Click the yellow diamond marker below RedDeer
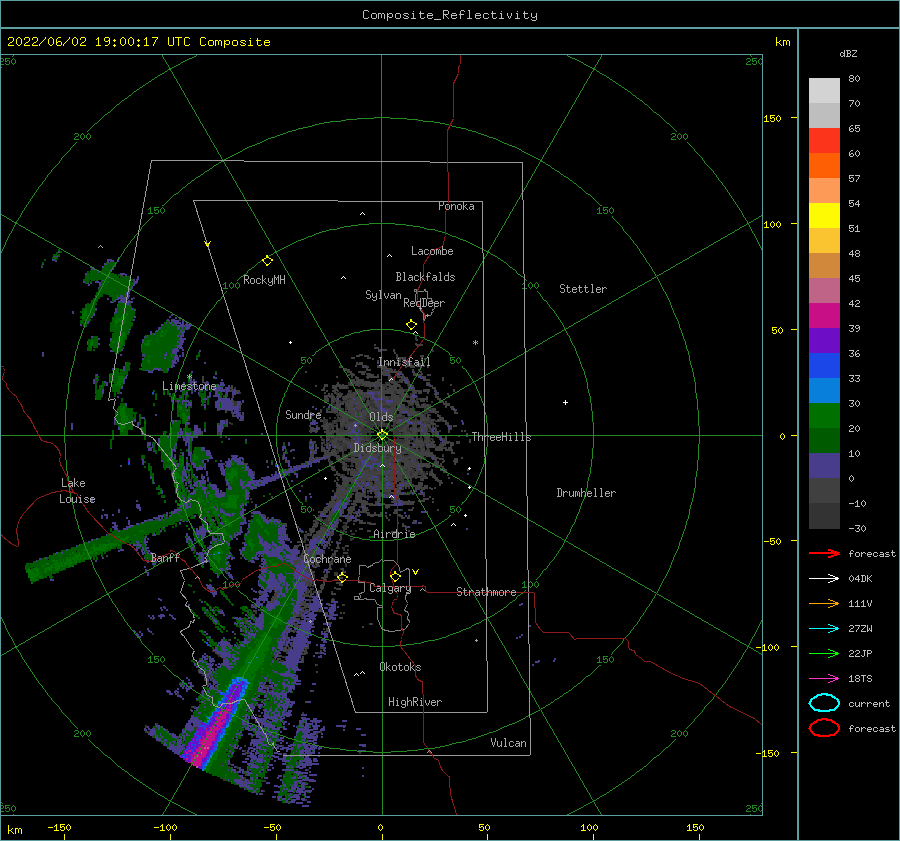 pyautogui.click(x=411, y=324)
